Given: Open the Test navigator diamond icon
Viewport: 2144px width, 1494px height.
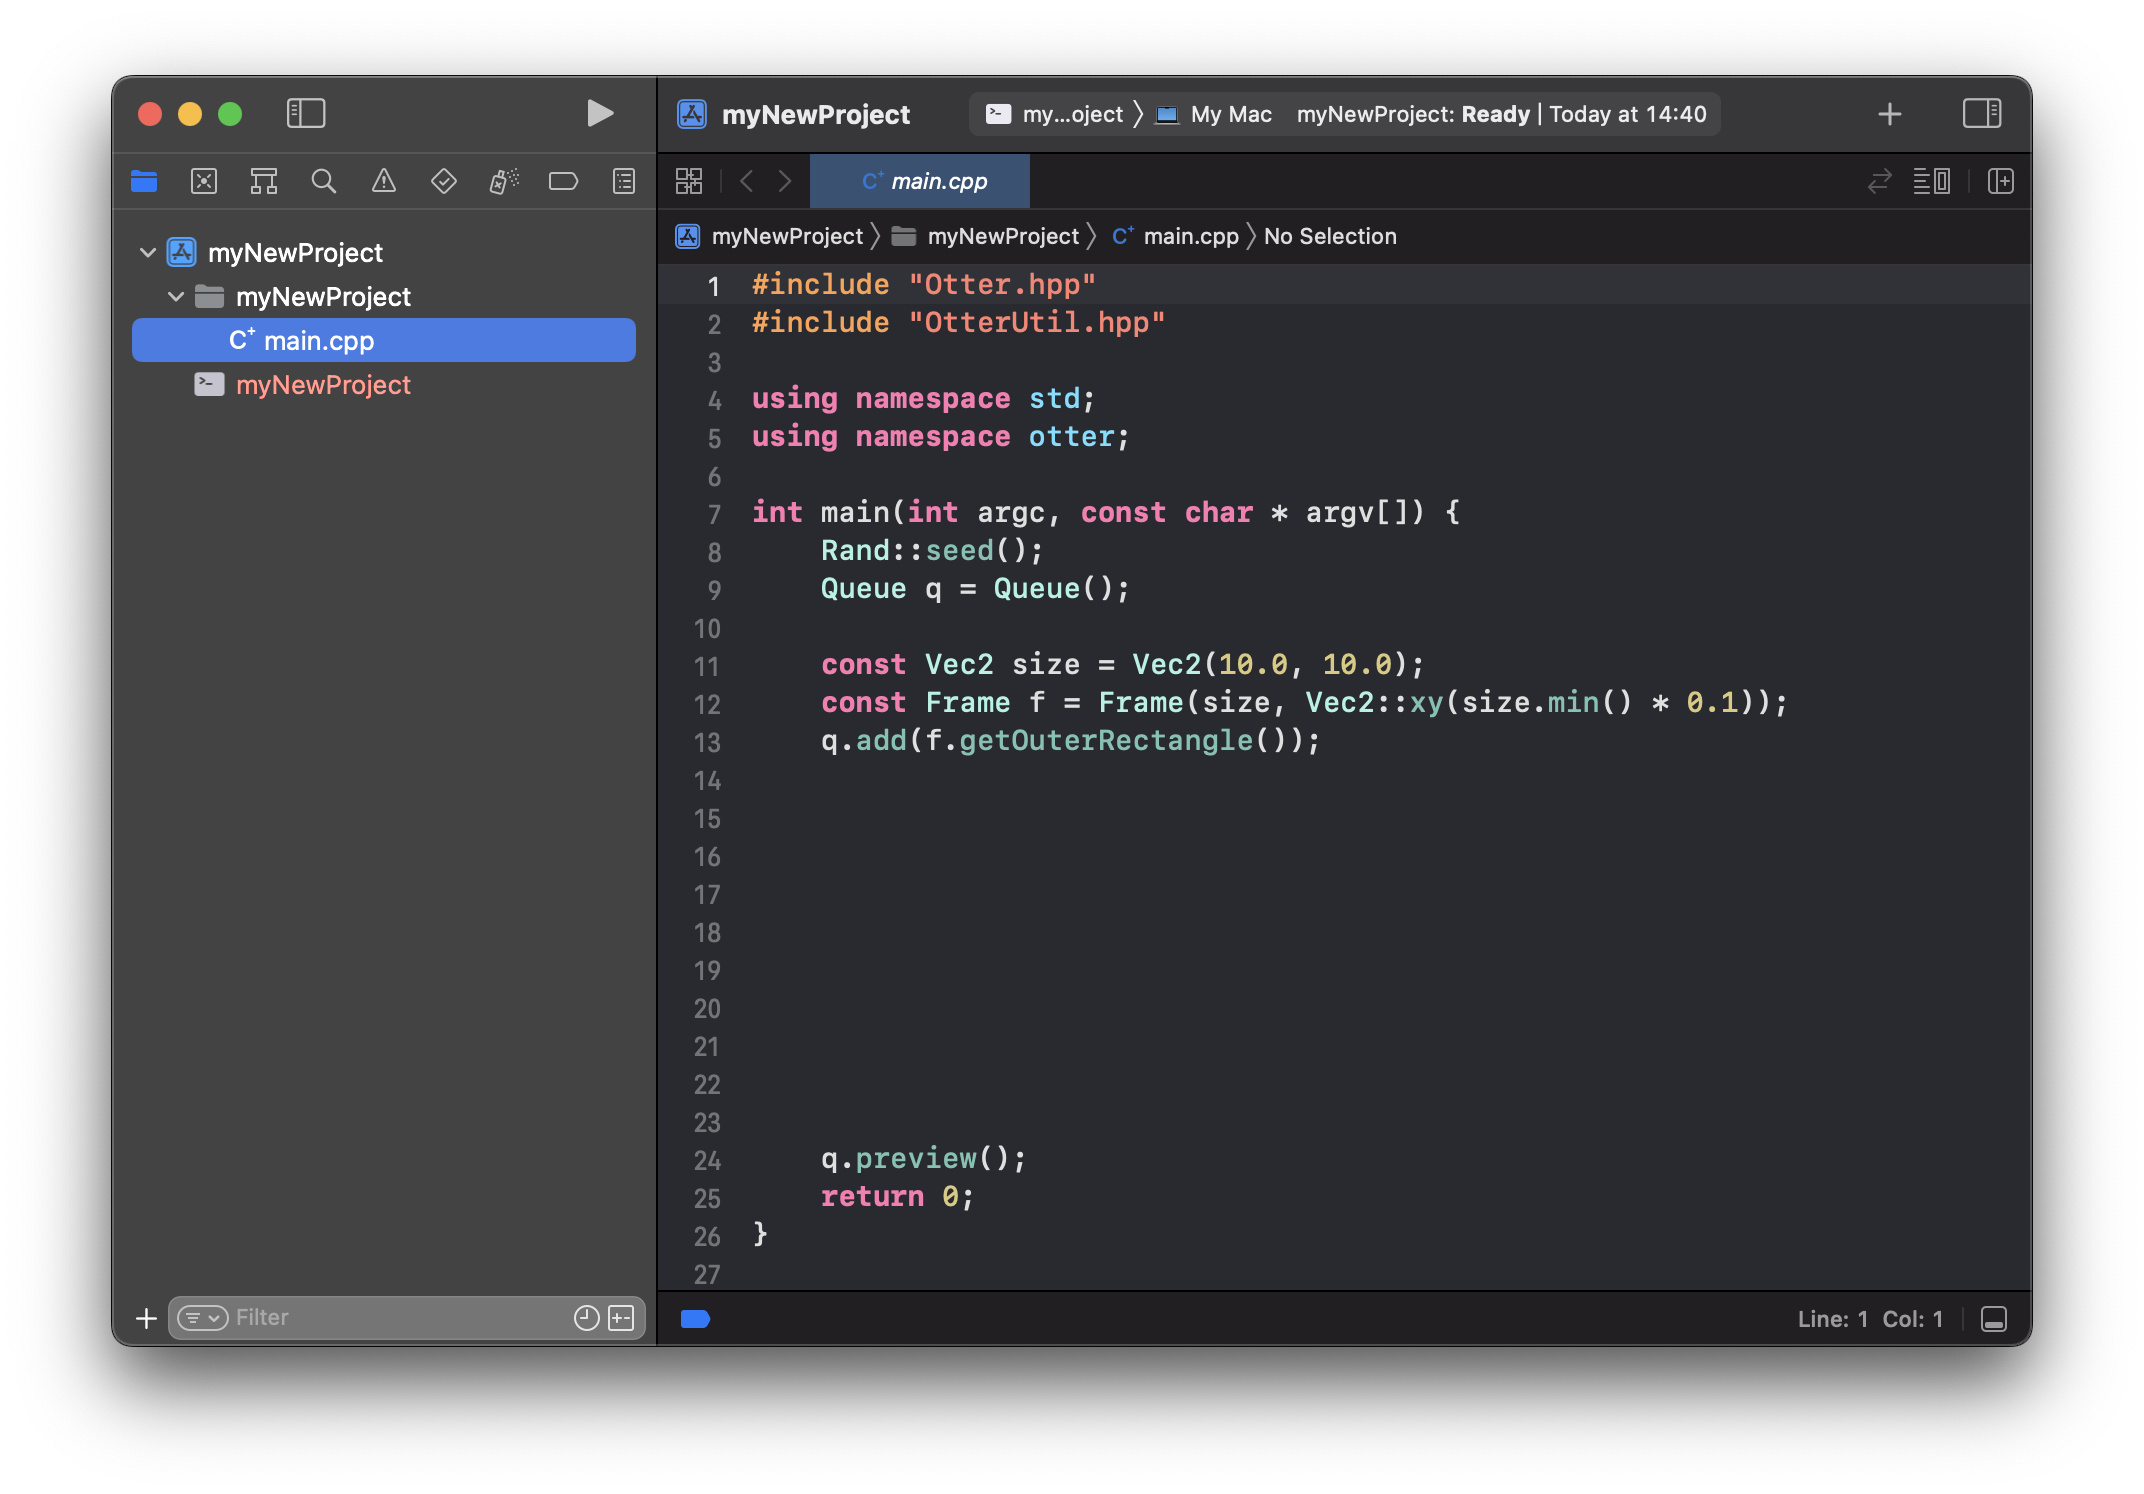Looking at the screenshot, I should coord(443,181).
